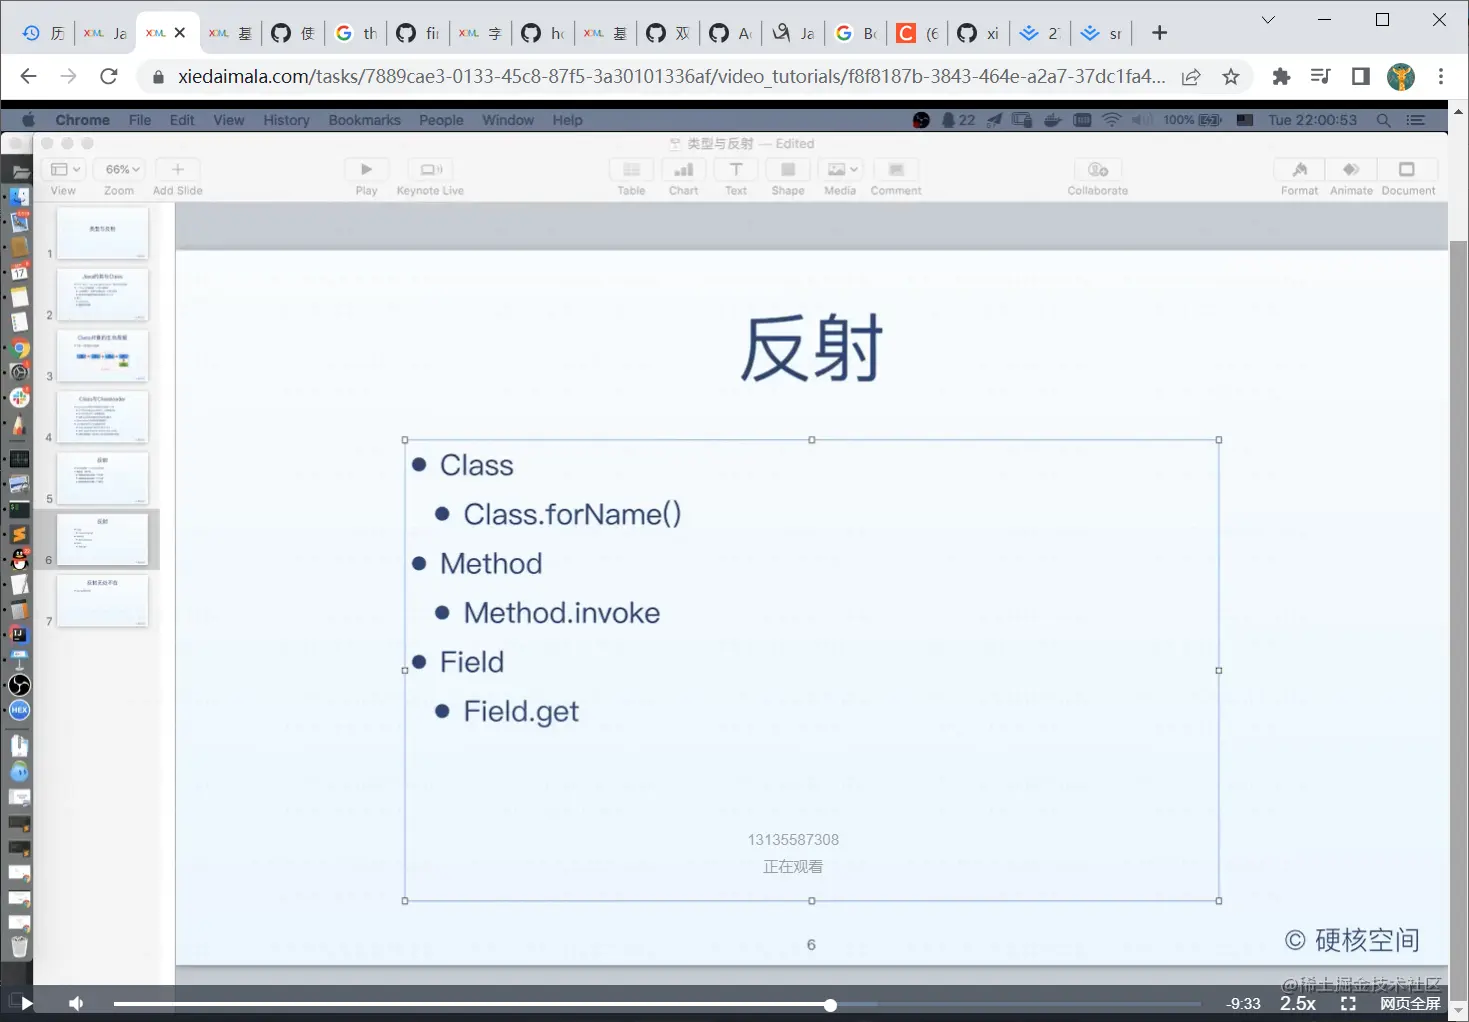Open a new browser tab
Screen dimensions: 1469x1022
pos(1160,33)
